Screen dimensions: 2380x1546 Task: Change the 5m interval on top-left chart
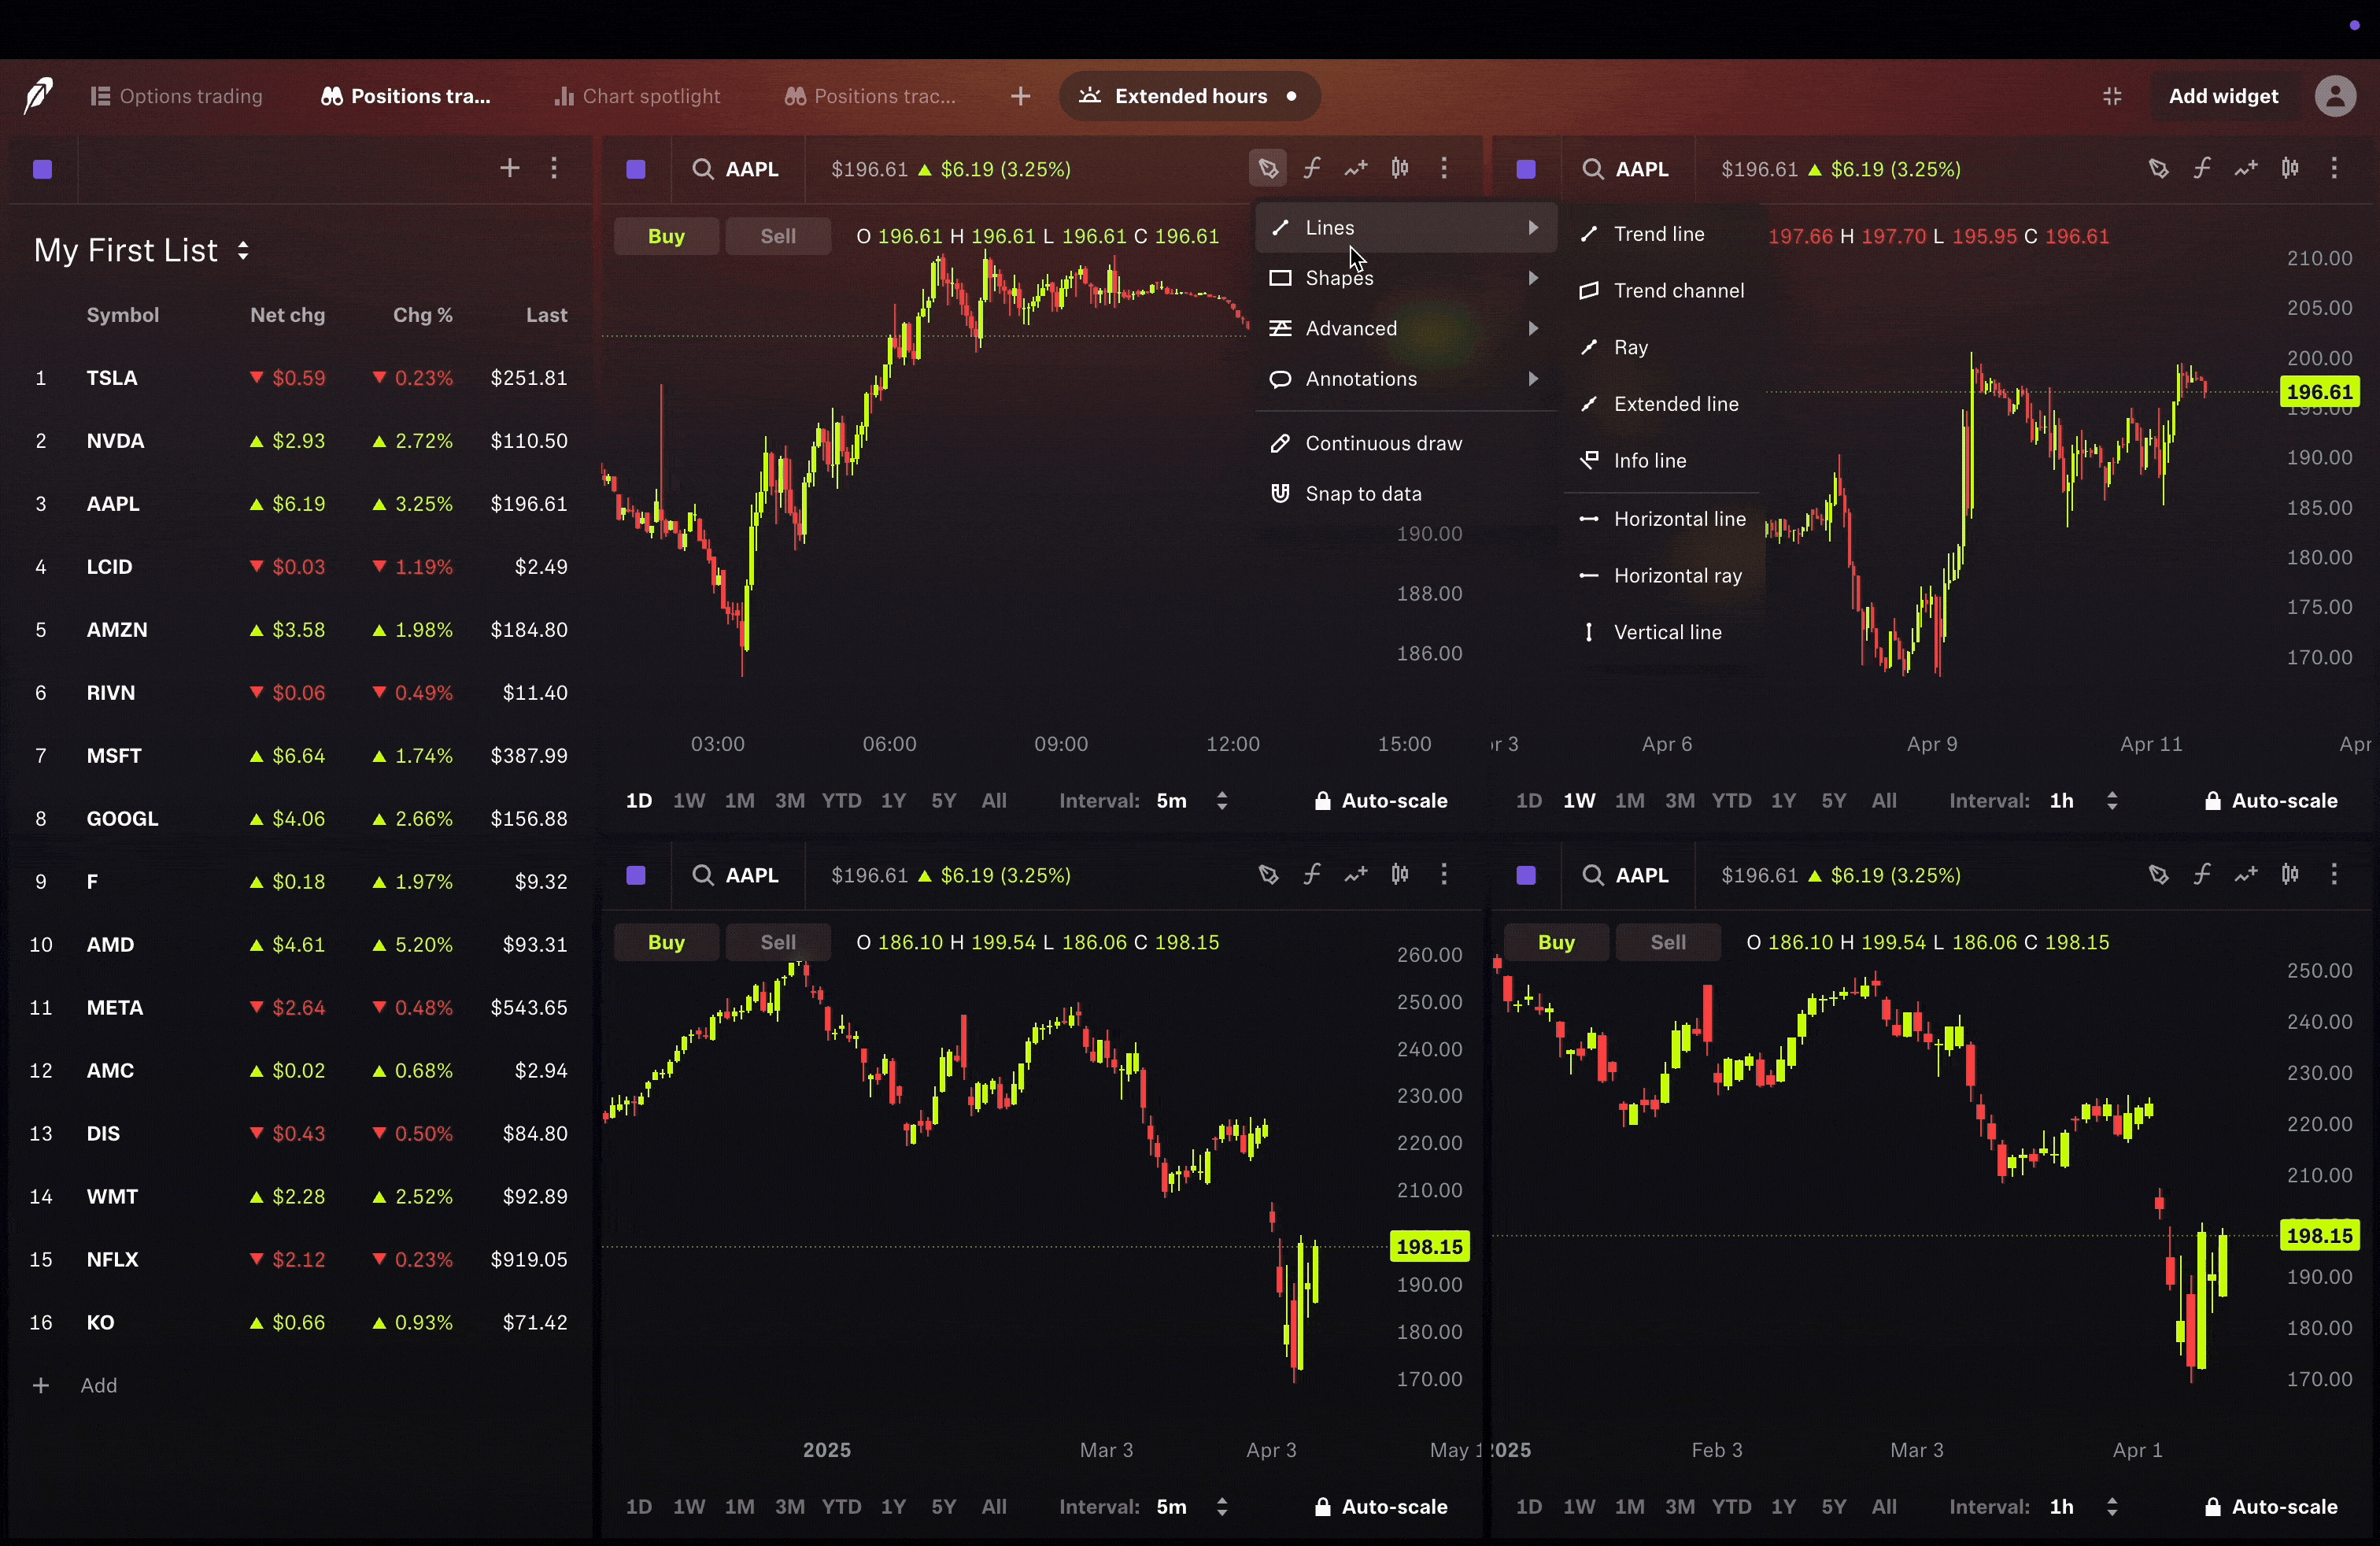coord(1192,801)
